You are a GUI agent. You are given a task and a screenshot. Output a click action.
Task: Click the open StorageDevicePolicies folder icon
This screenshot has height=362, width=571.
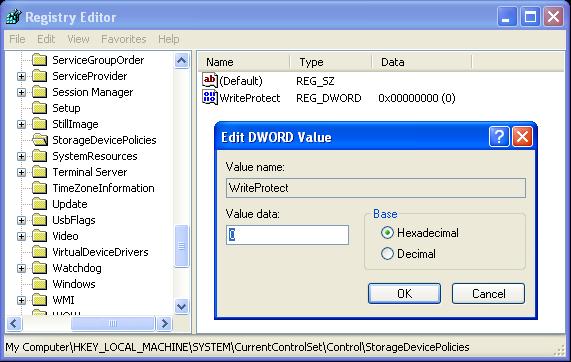pyautogui.click(x=40, y=140)
